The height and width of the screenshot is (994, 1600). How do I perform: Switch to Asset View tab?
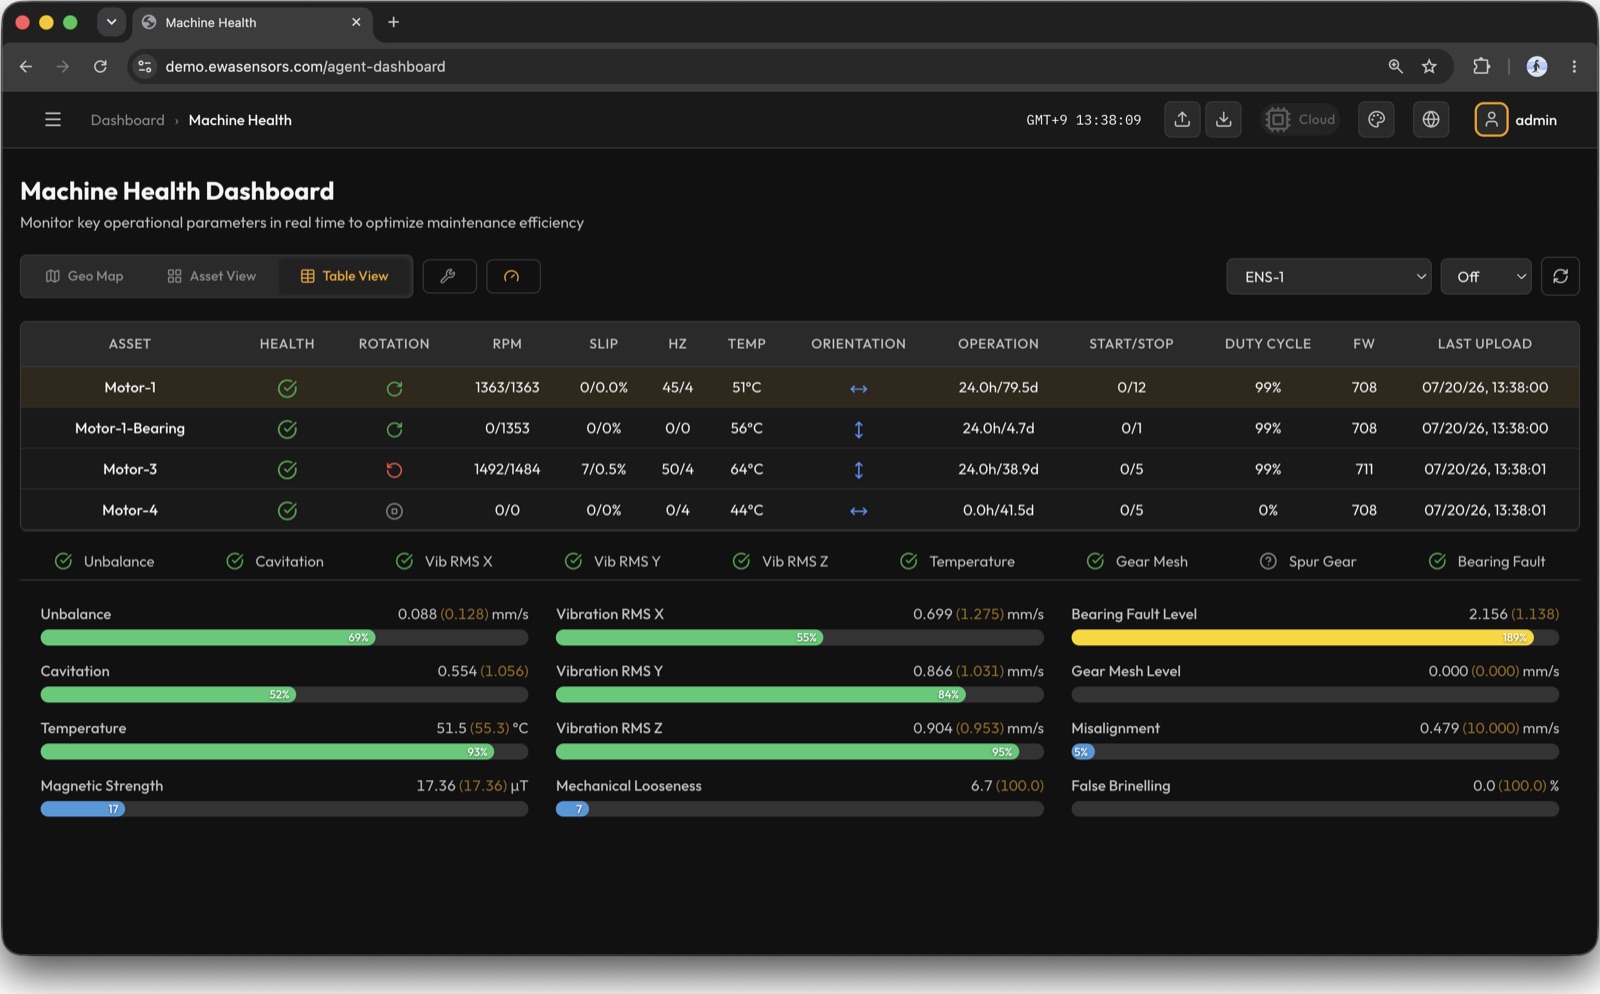(212, 276)
